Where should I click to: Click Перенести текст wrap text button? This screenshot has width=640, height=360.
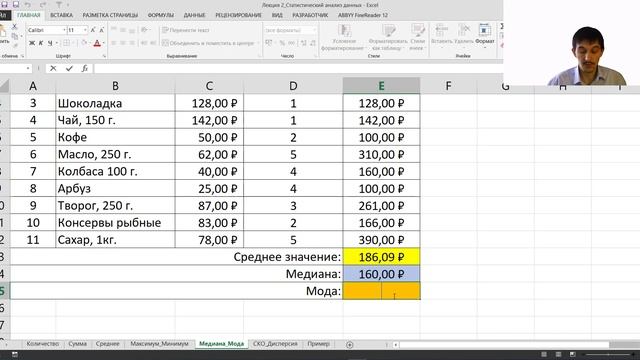click(x=186, y=30)
